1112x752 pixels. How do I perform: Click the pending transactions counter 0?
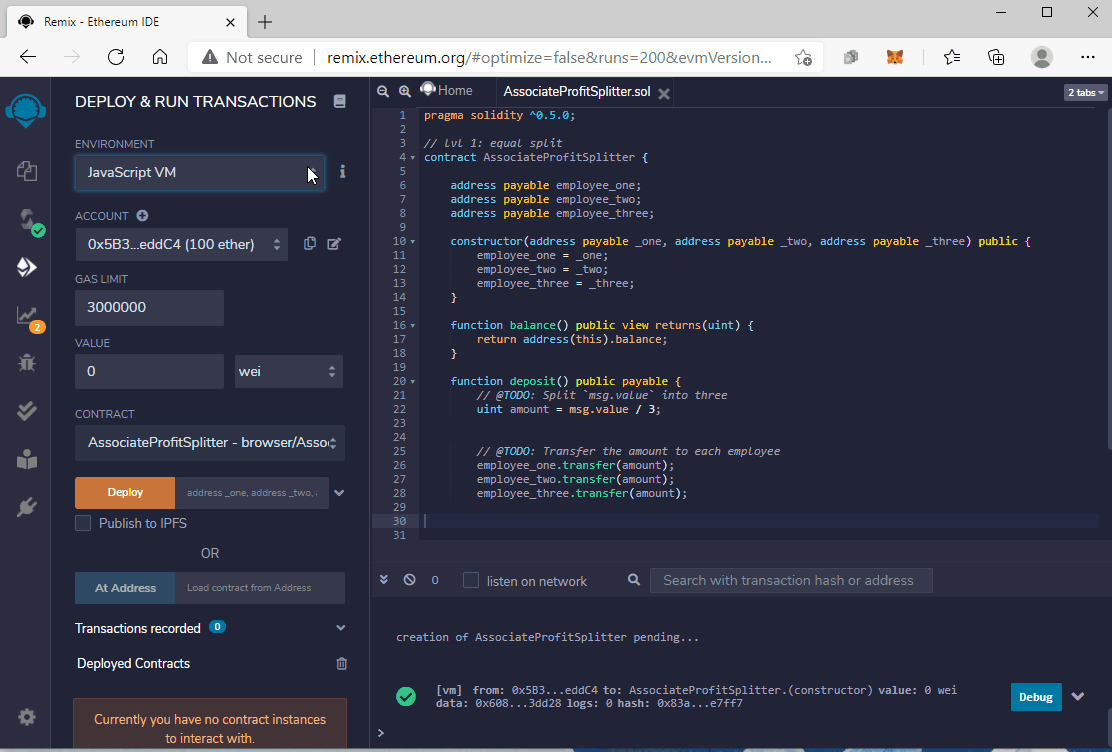coord(435,580)
